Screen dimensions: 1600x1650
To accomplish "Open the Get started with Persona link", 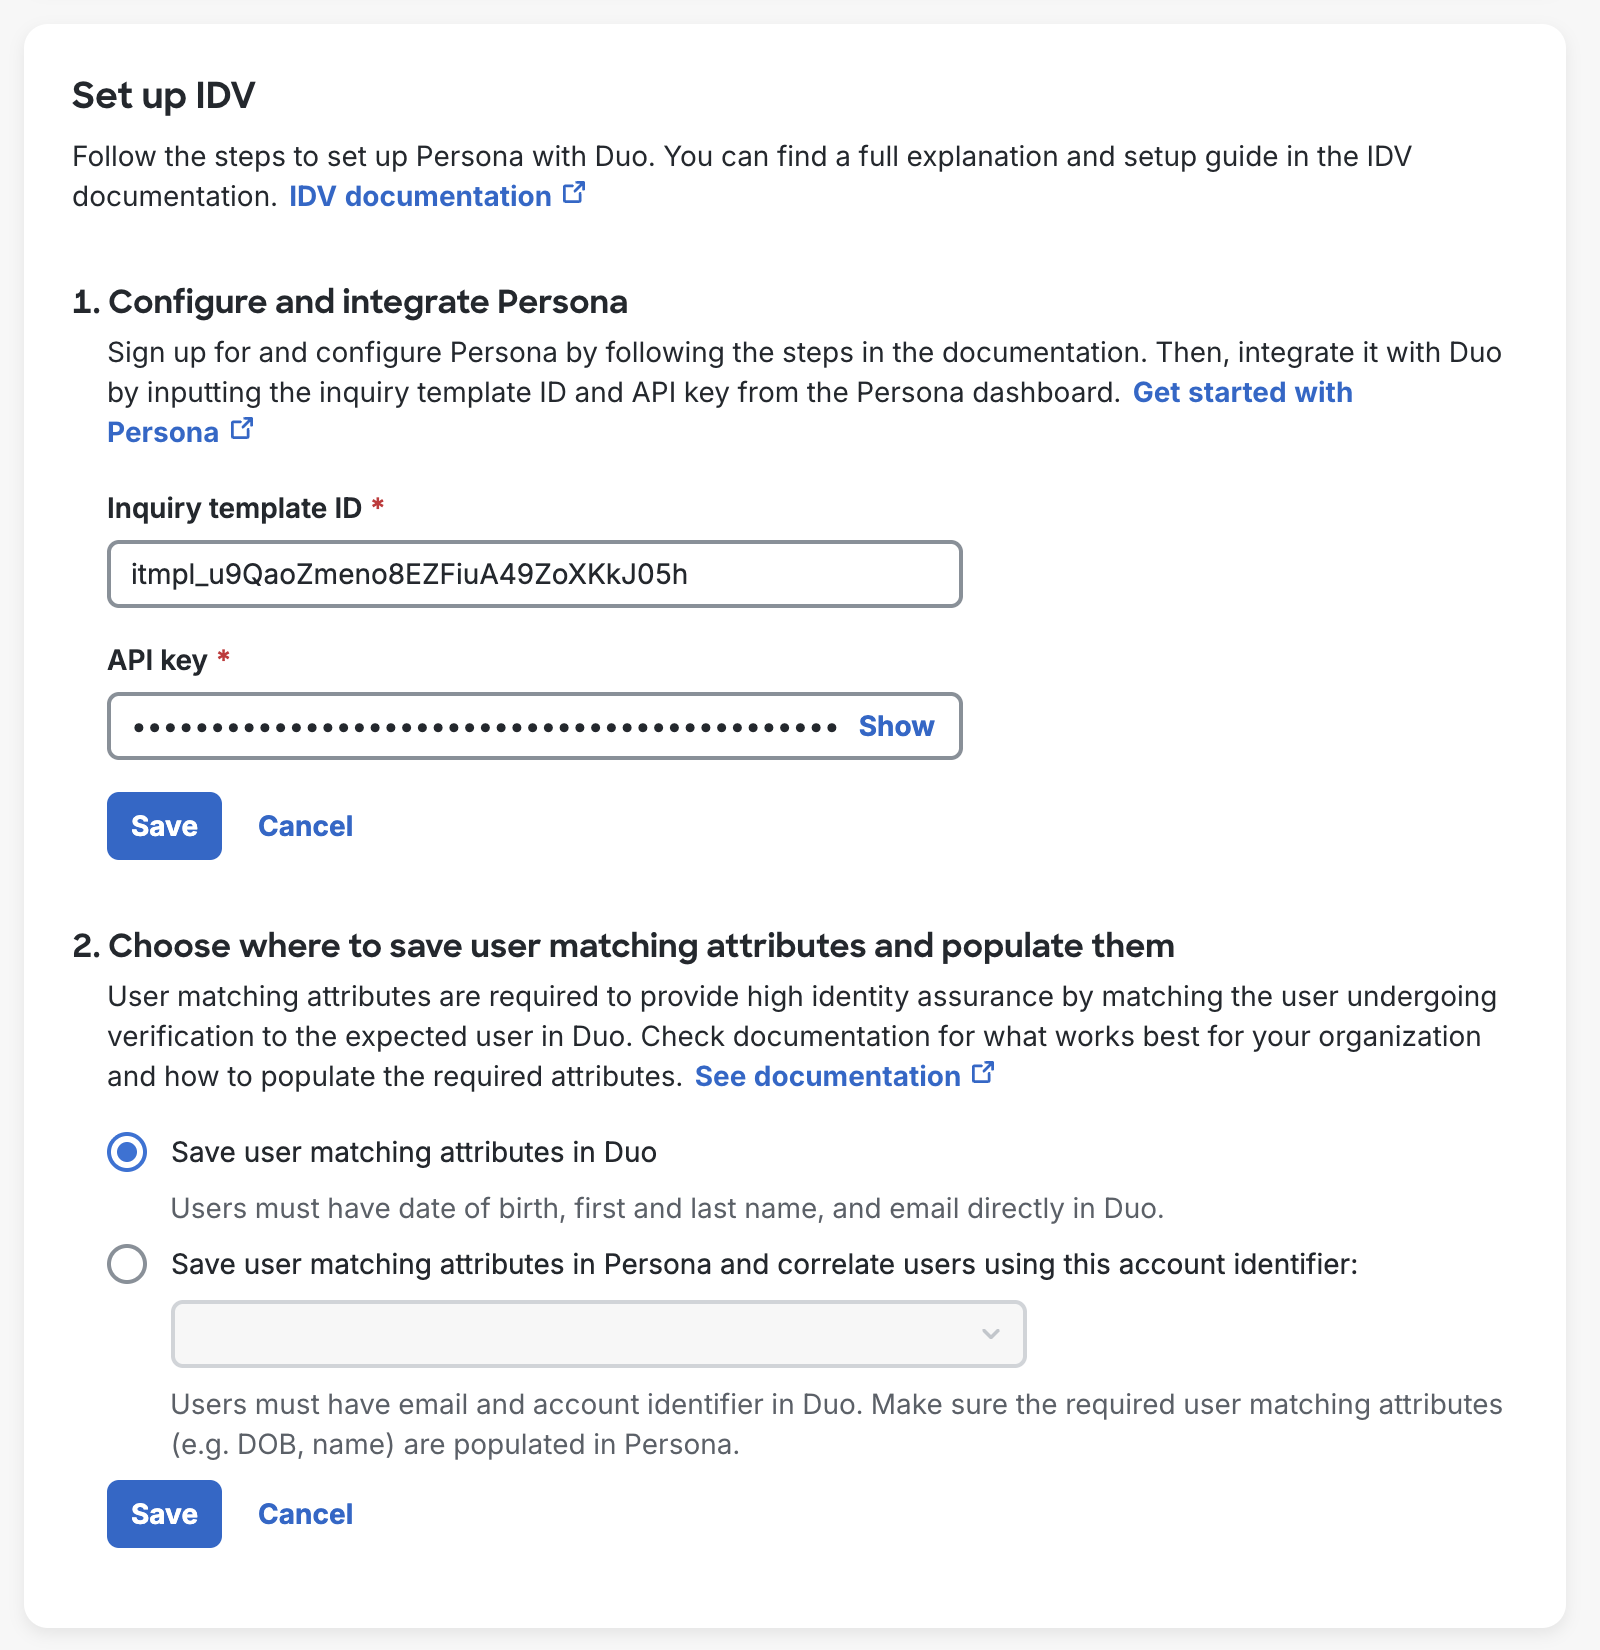I will pyautogui.click(x=1241, y=392).
